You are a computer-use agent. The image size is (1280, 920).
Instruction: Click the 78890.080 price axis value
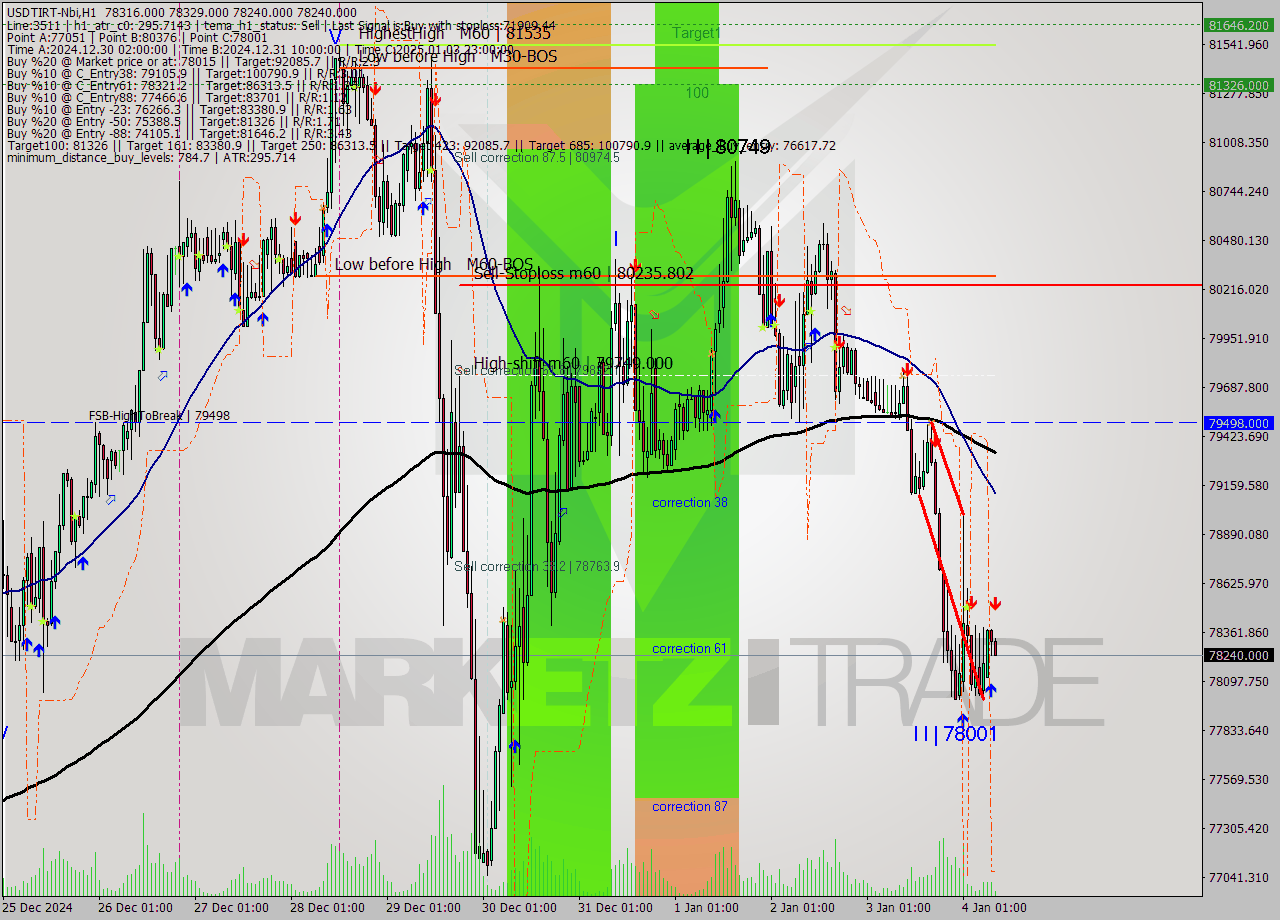pyautogui.click(x=1239, y=534)
